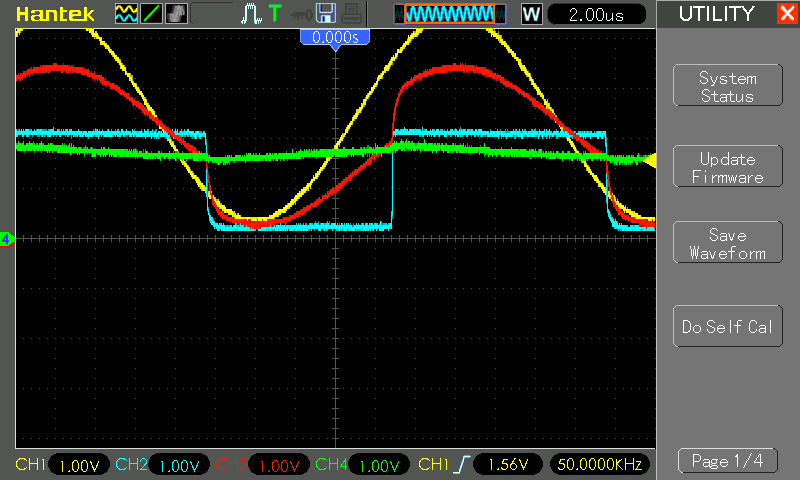This screenshot has width=800, height=480.
Task: Click the CH2 1.00V scale readout
Action: [x=179, y=465]
